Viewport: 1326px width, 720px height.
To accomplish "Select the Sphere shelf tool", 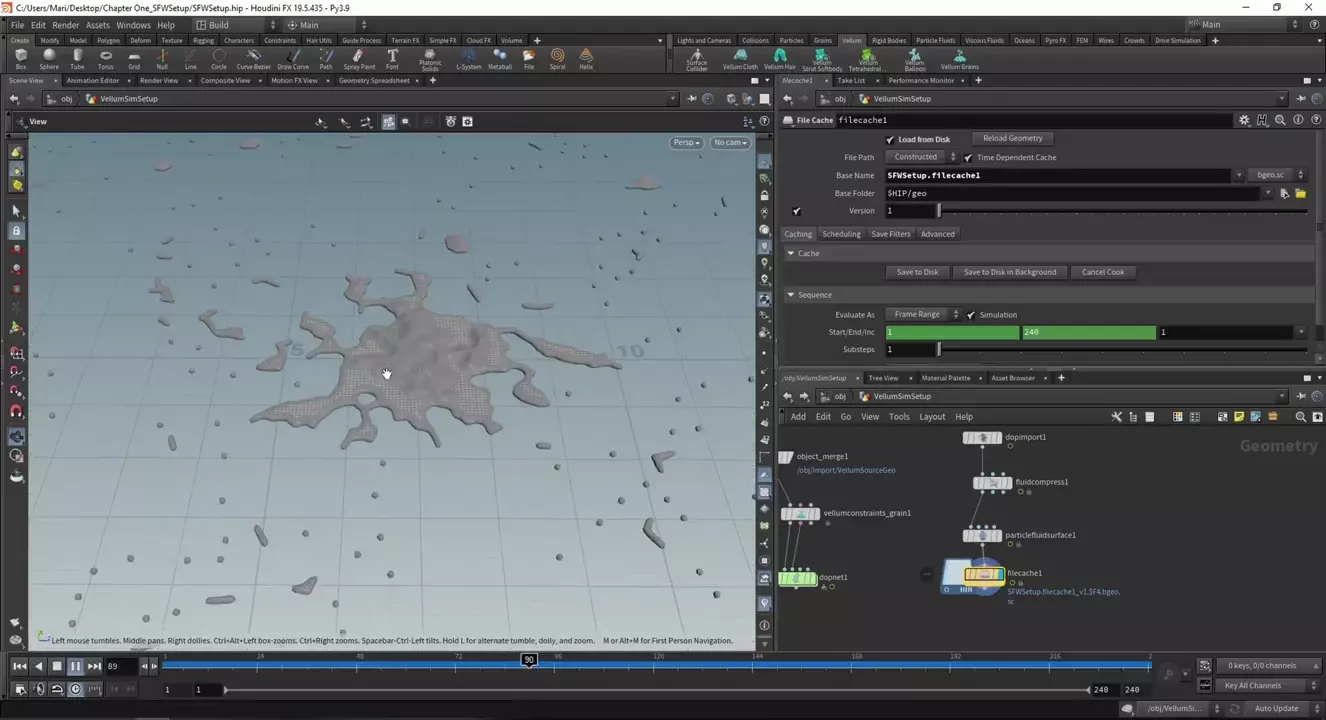I will (x=48, y=59).
